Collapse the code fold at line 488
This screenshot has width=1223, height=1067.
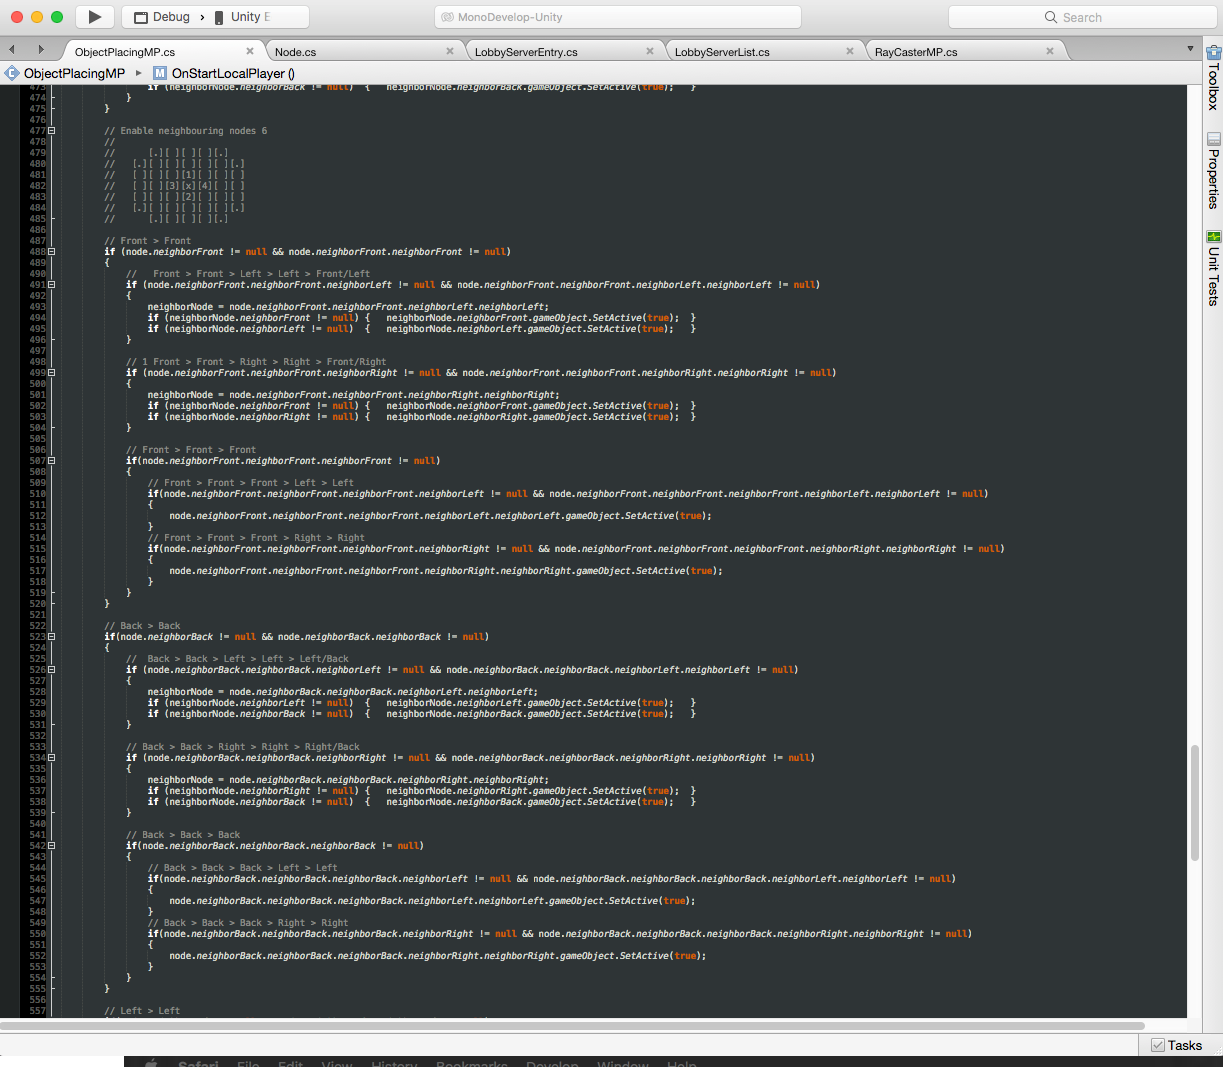52,252
